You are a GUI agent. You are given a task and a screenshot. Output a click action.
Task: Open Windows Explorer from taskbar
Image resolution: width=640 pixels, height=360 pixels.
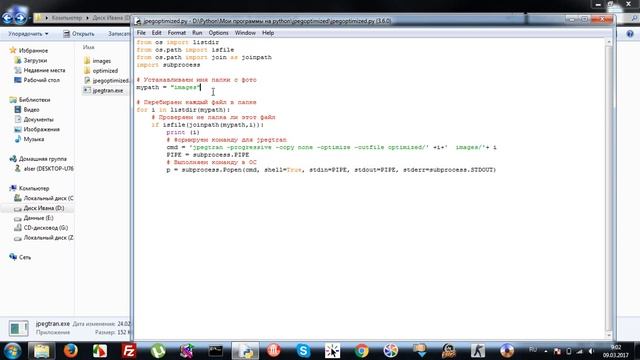[41, 351]
